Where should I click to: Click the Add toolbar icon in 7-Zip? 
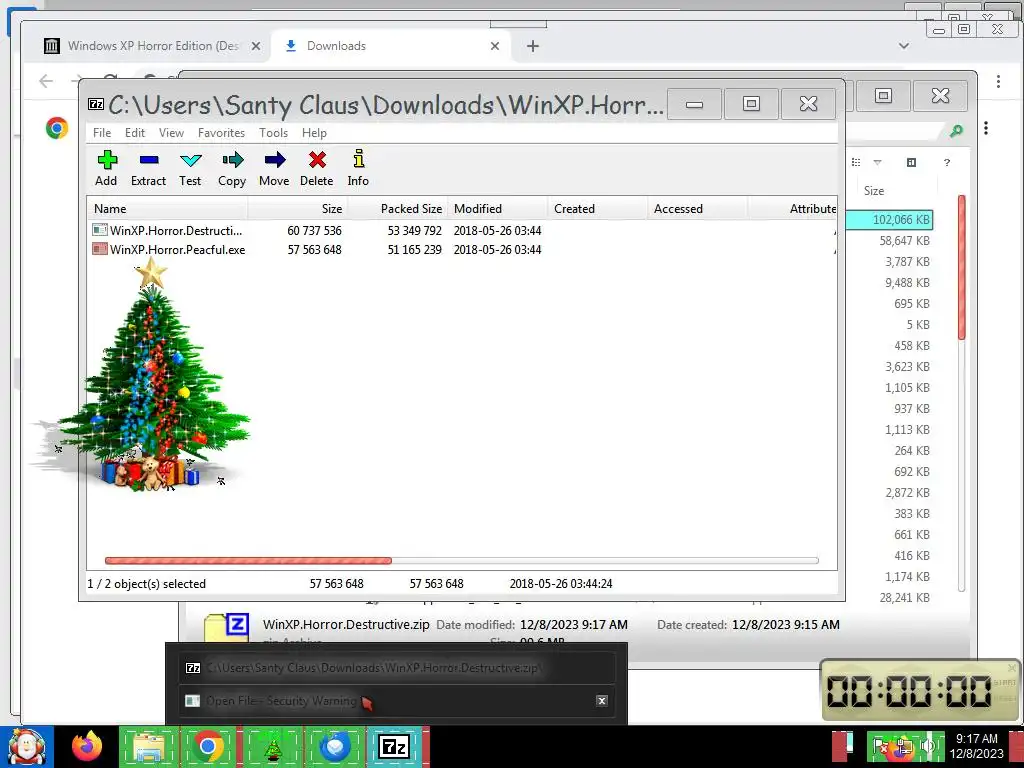(106, 168)
